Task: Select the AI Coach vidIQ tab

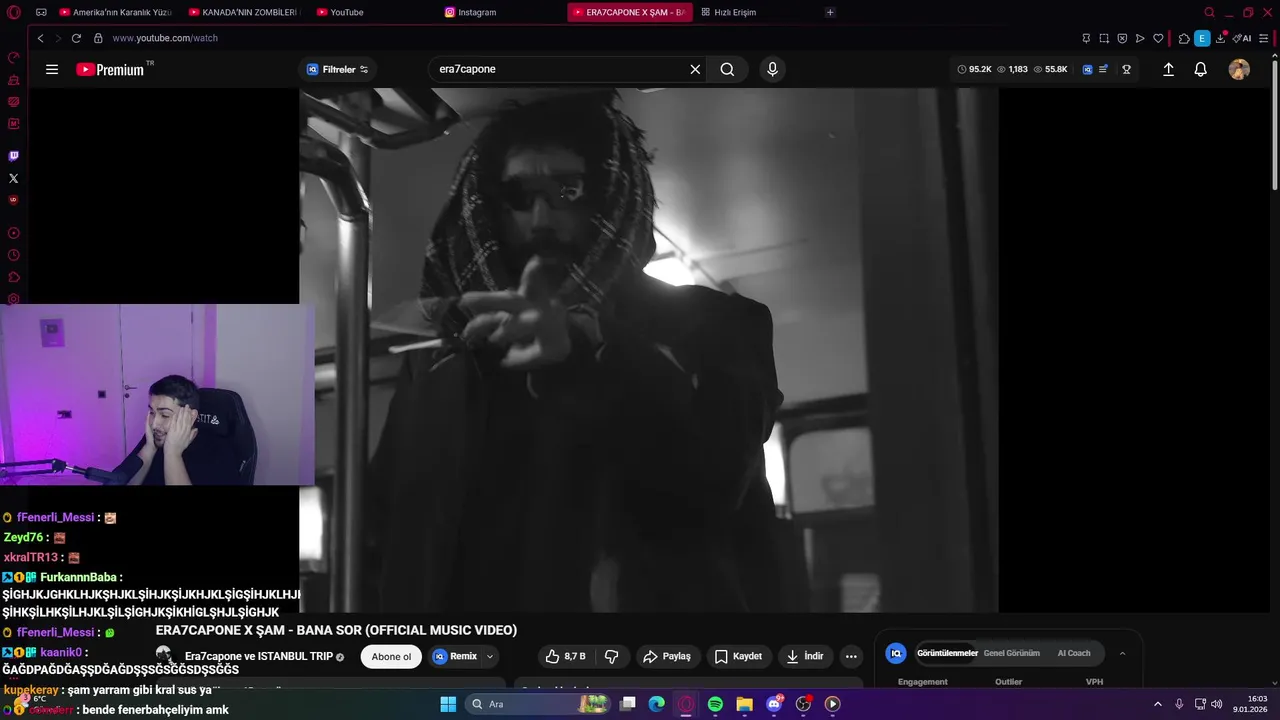Action: (x=1074, y=653)
